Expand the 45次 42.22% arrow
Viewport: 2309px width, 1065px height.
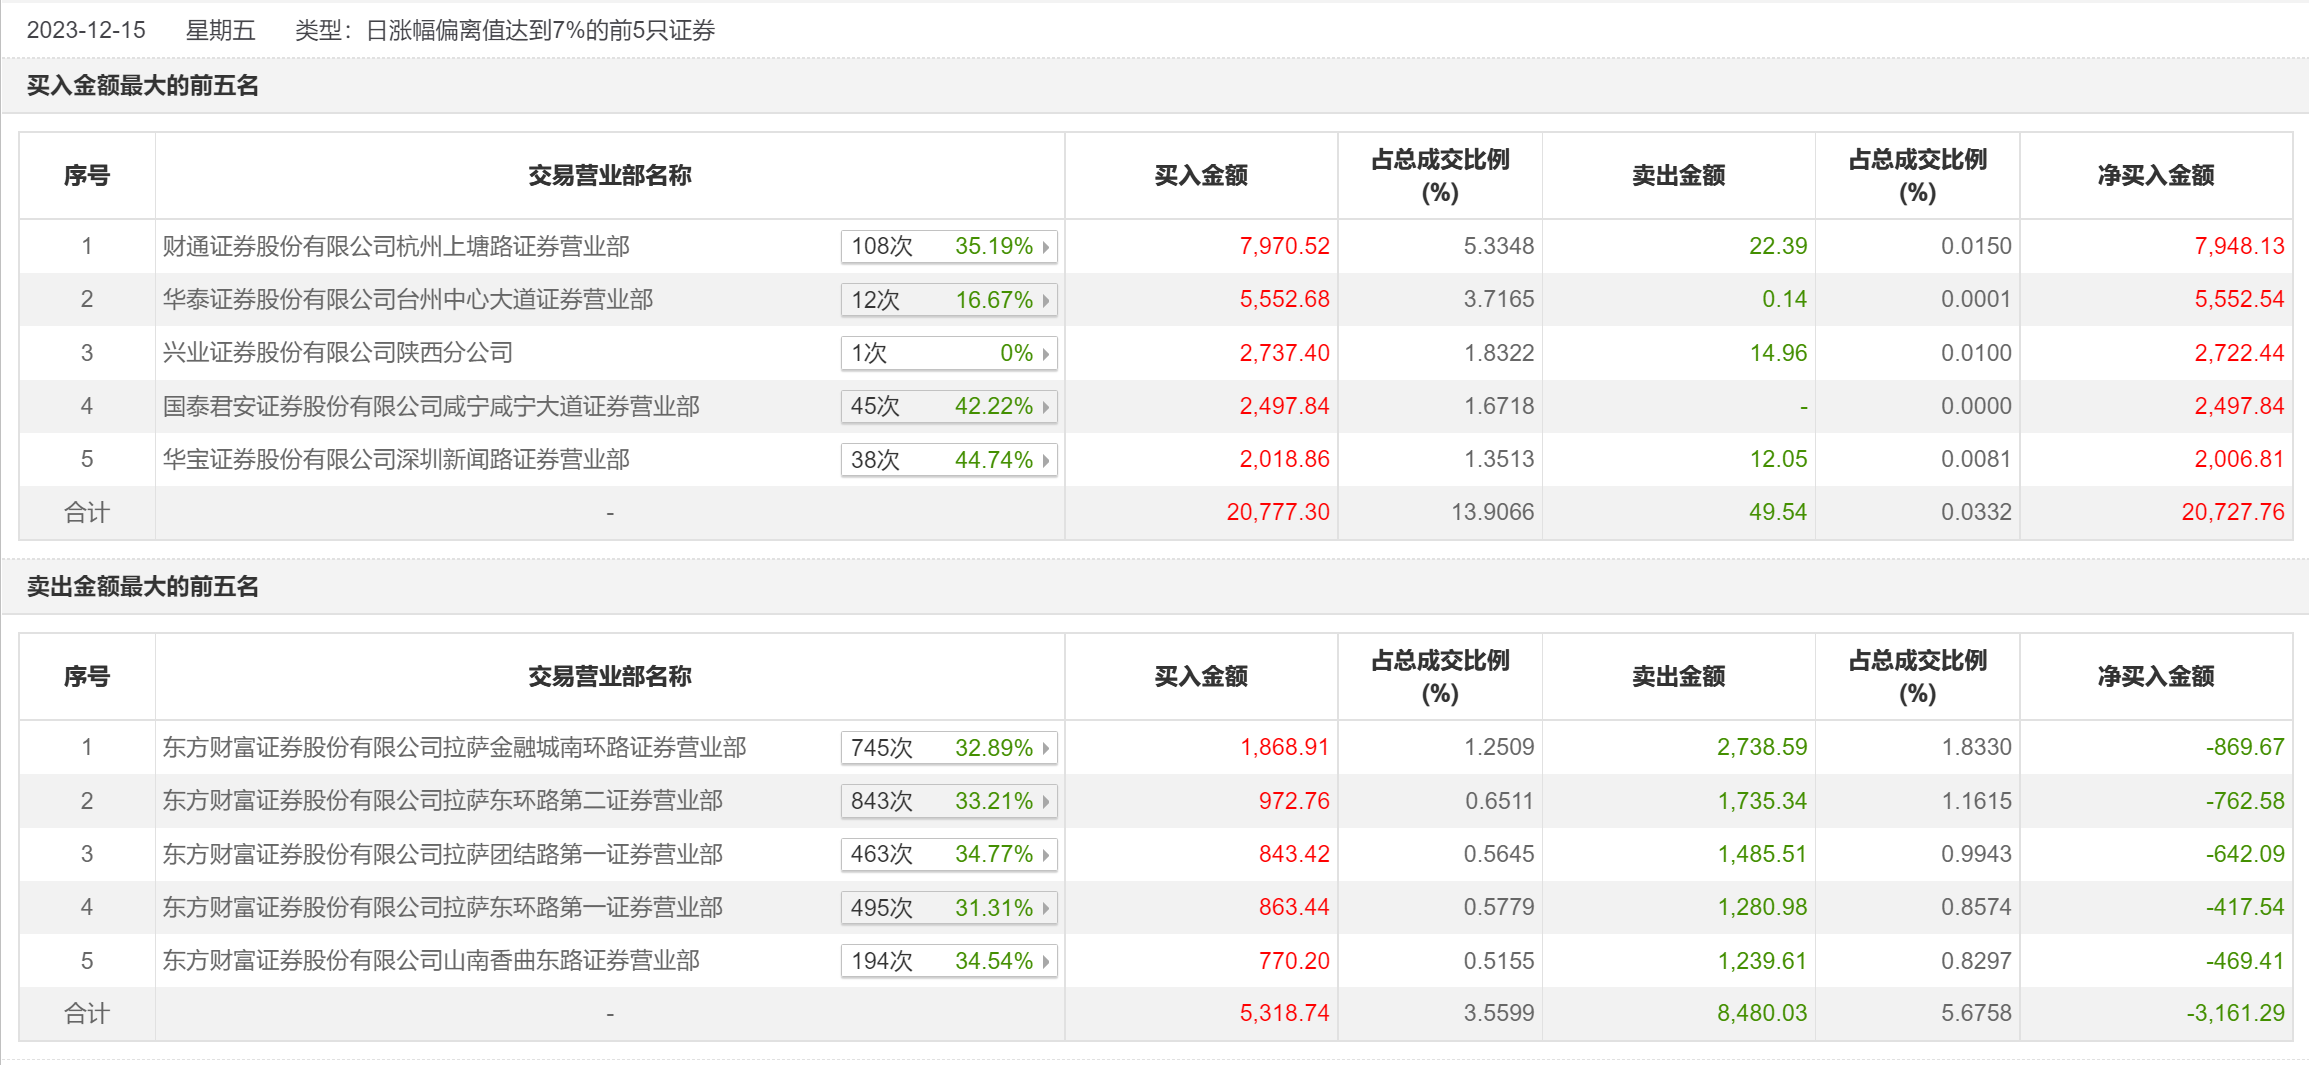coord(1046,407)
